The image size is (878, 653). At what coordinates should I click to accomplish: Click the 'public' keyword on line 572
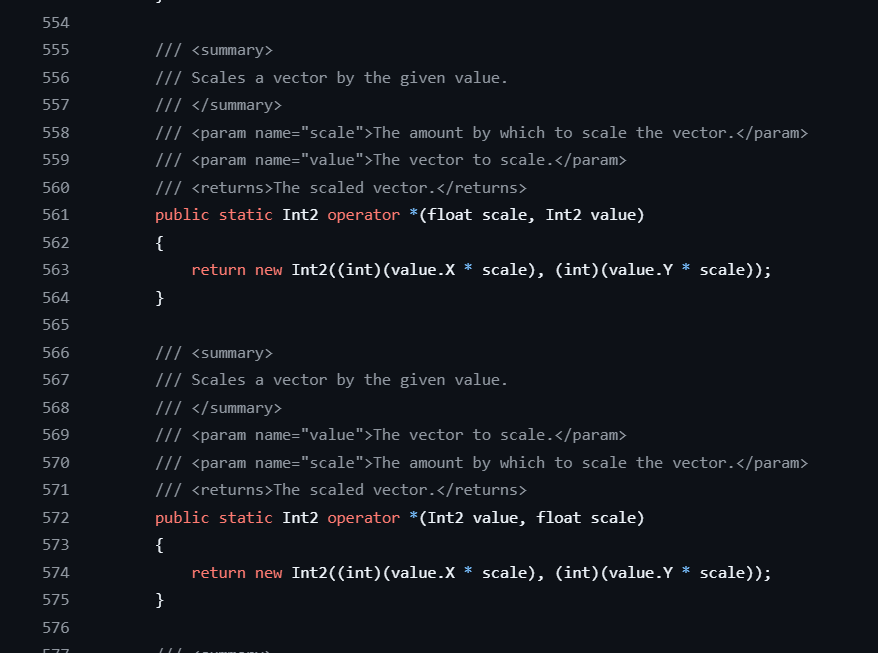[182, 517]
